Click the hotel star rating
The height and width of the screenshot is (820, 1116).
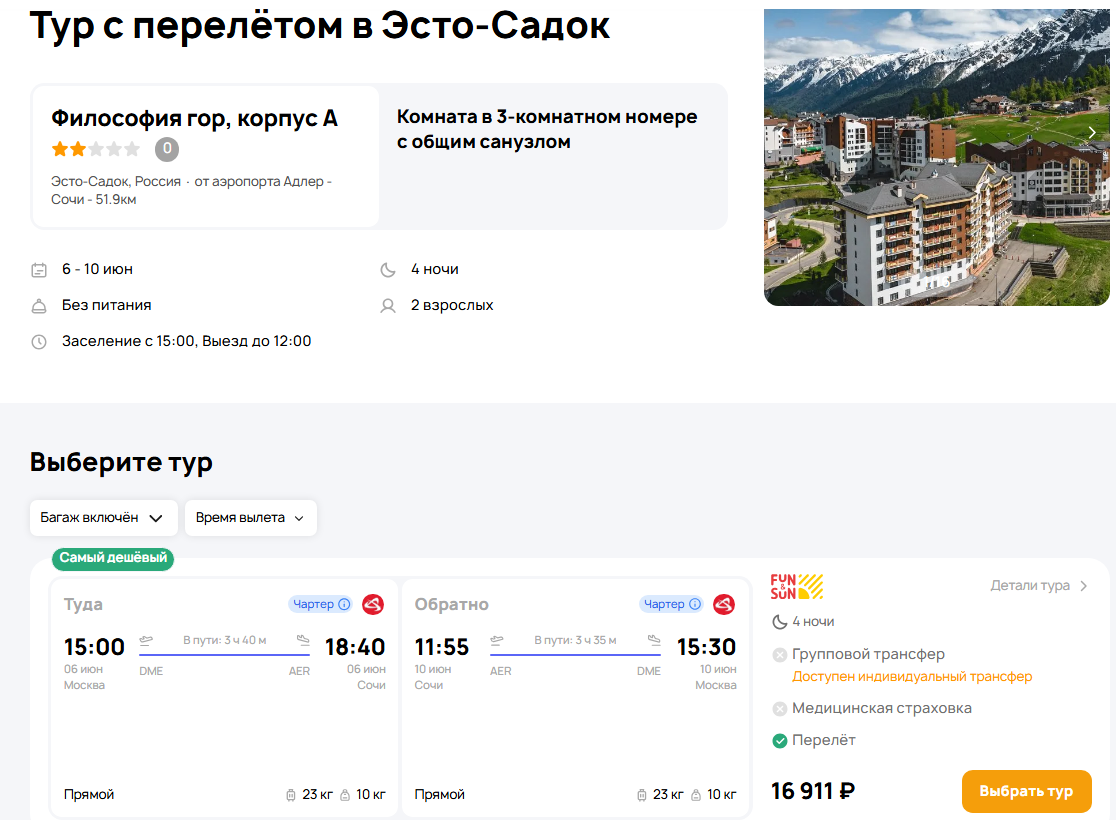95,149
